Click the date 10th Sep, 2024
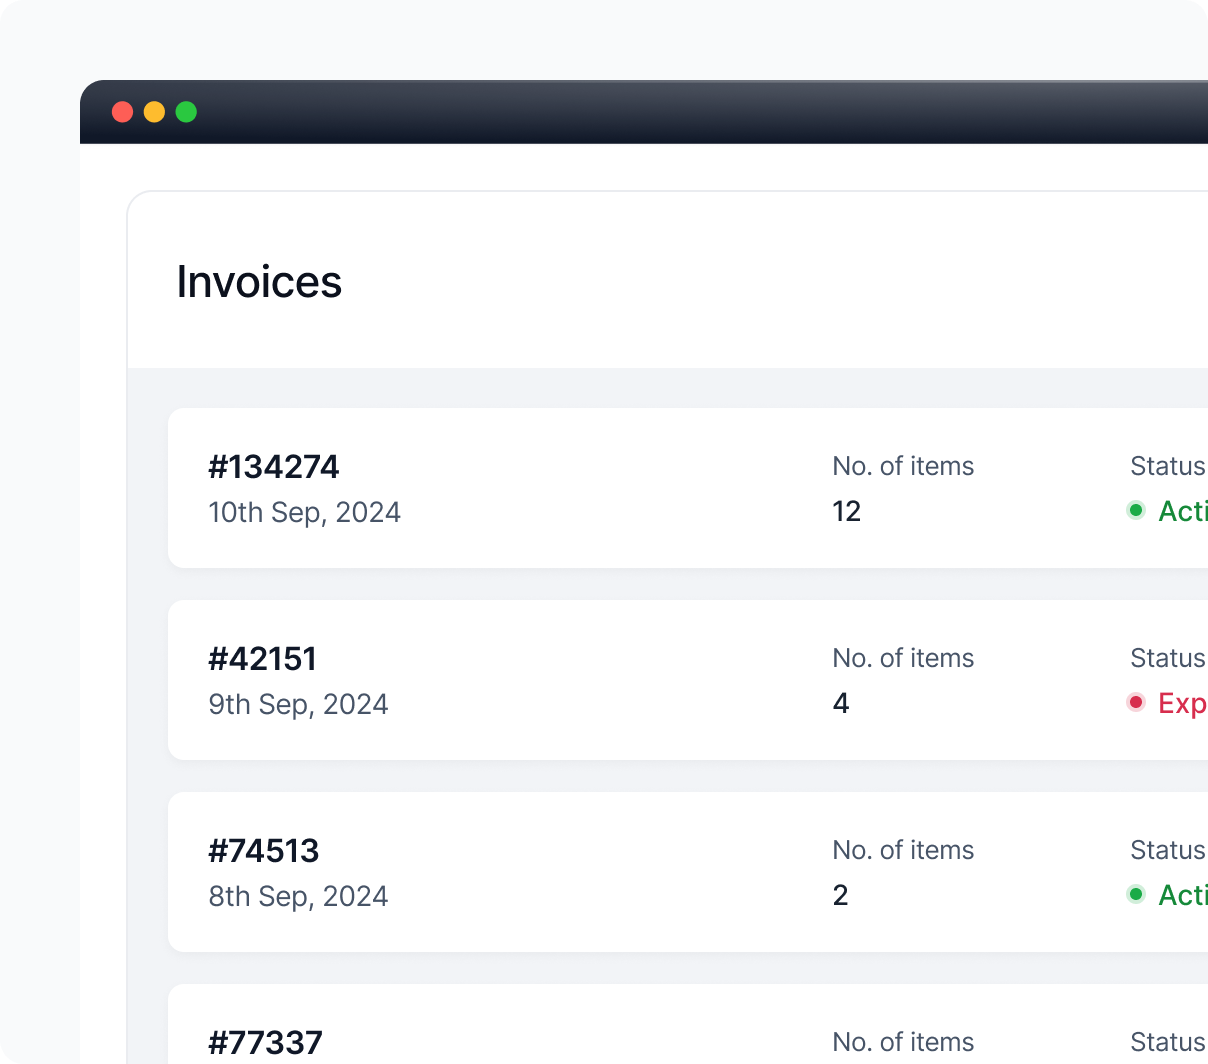Image resolution: width=1208 pixels, height=1064 pixels. [x=304, y=512]
